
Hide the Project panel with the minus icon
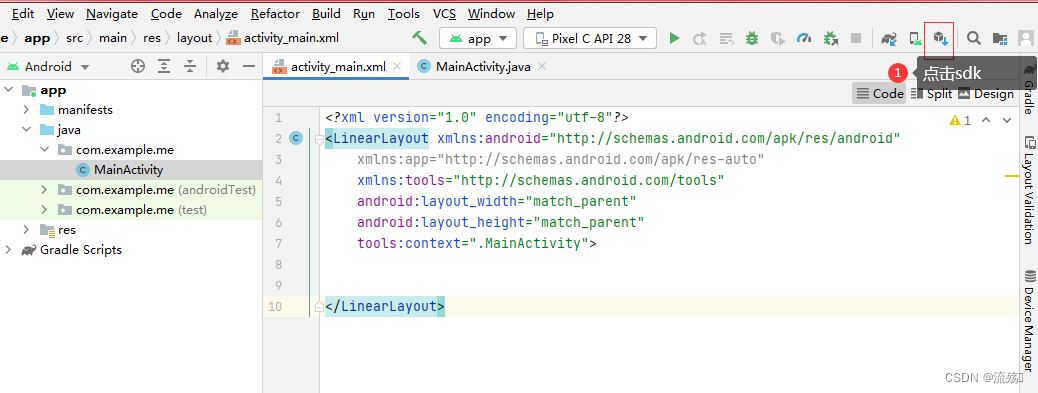pyautogui.click(x=249, y=66)
